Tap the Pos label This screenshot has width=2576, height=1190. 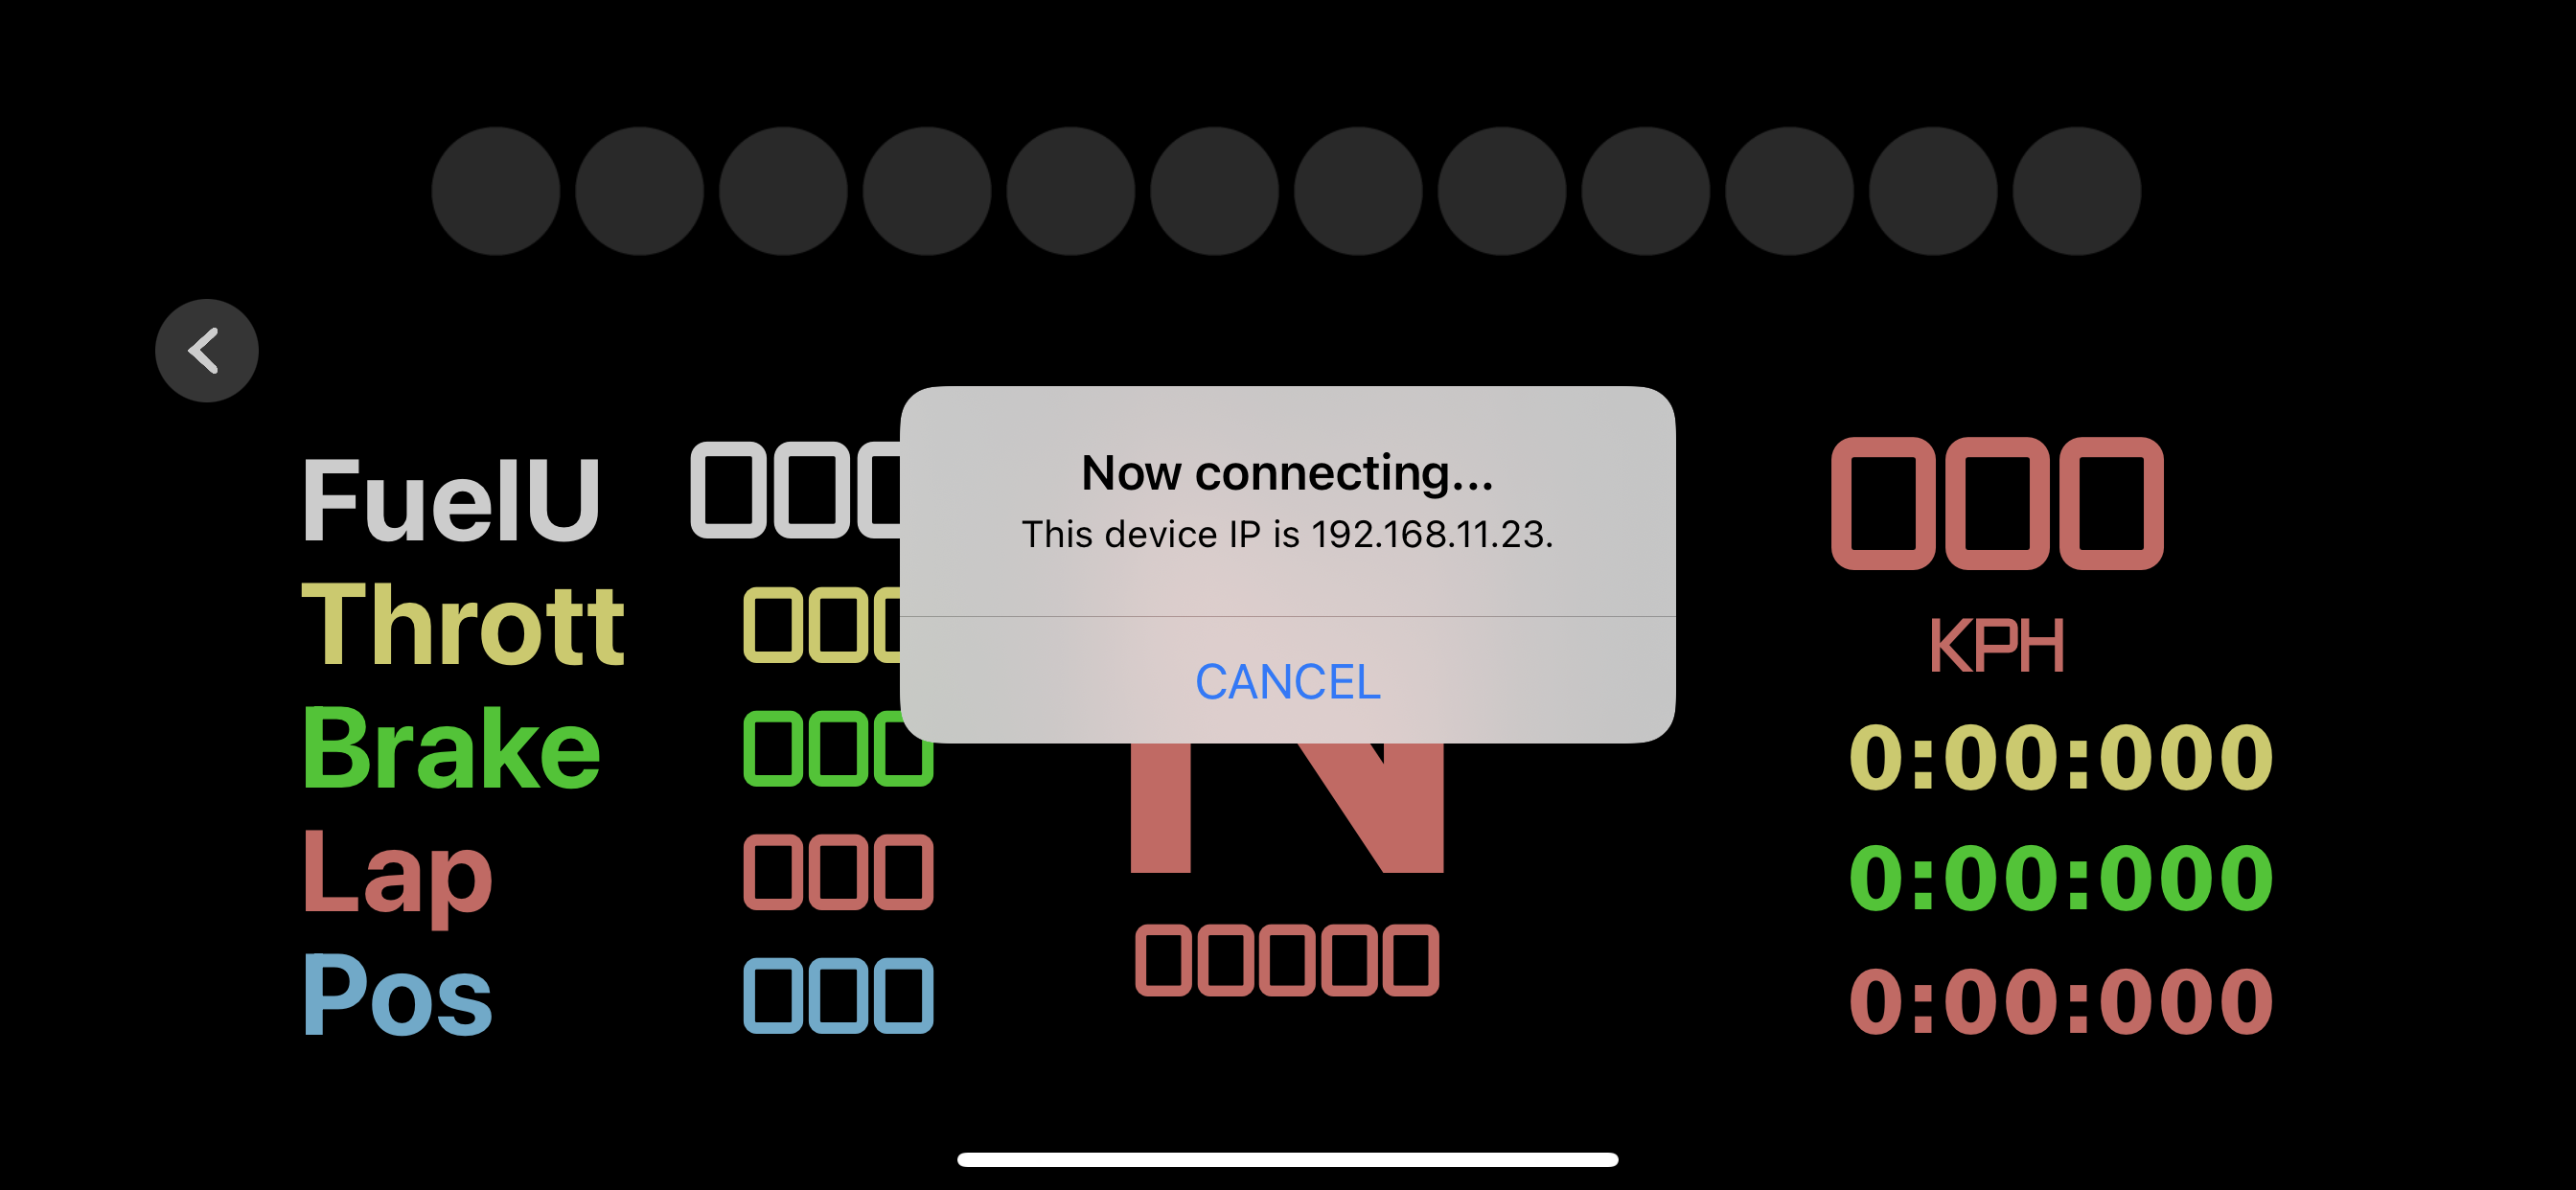[x=397, y=996]
